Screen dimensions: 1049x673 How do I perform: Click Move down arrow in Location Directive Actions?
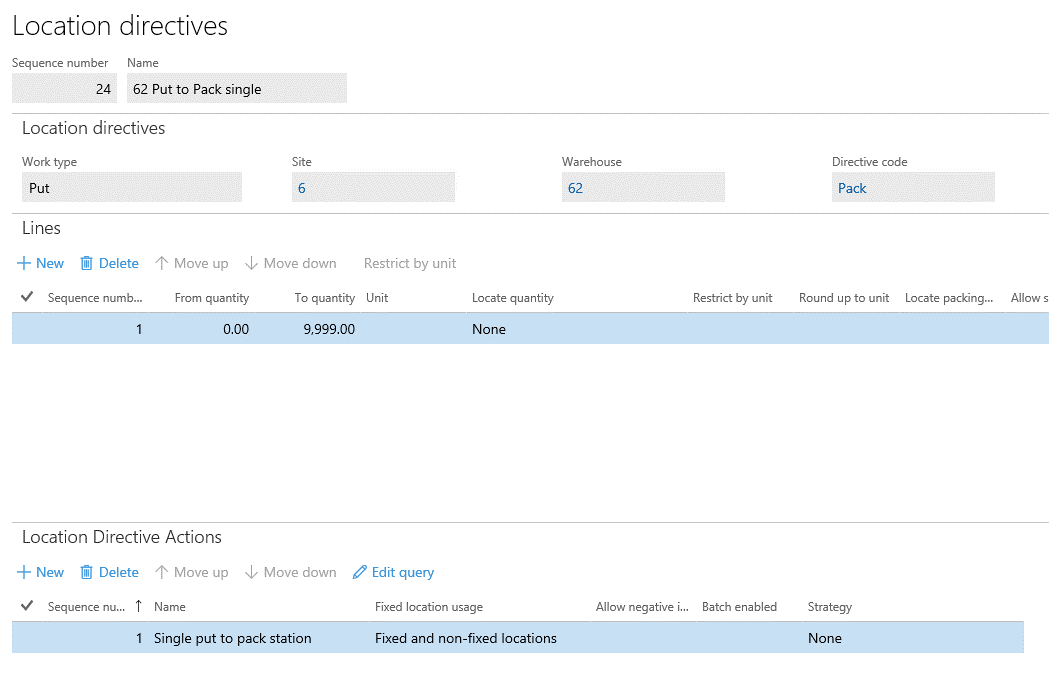[251, 573]
